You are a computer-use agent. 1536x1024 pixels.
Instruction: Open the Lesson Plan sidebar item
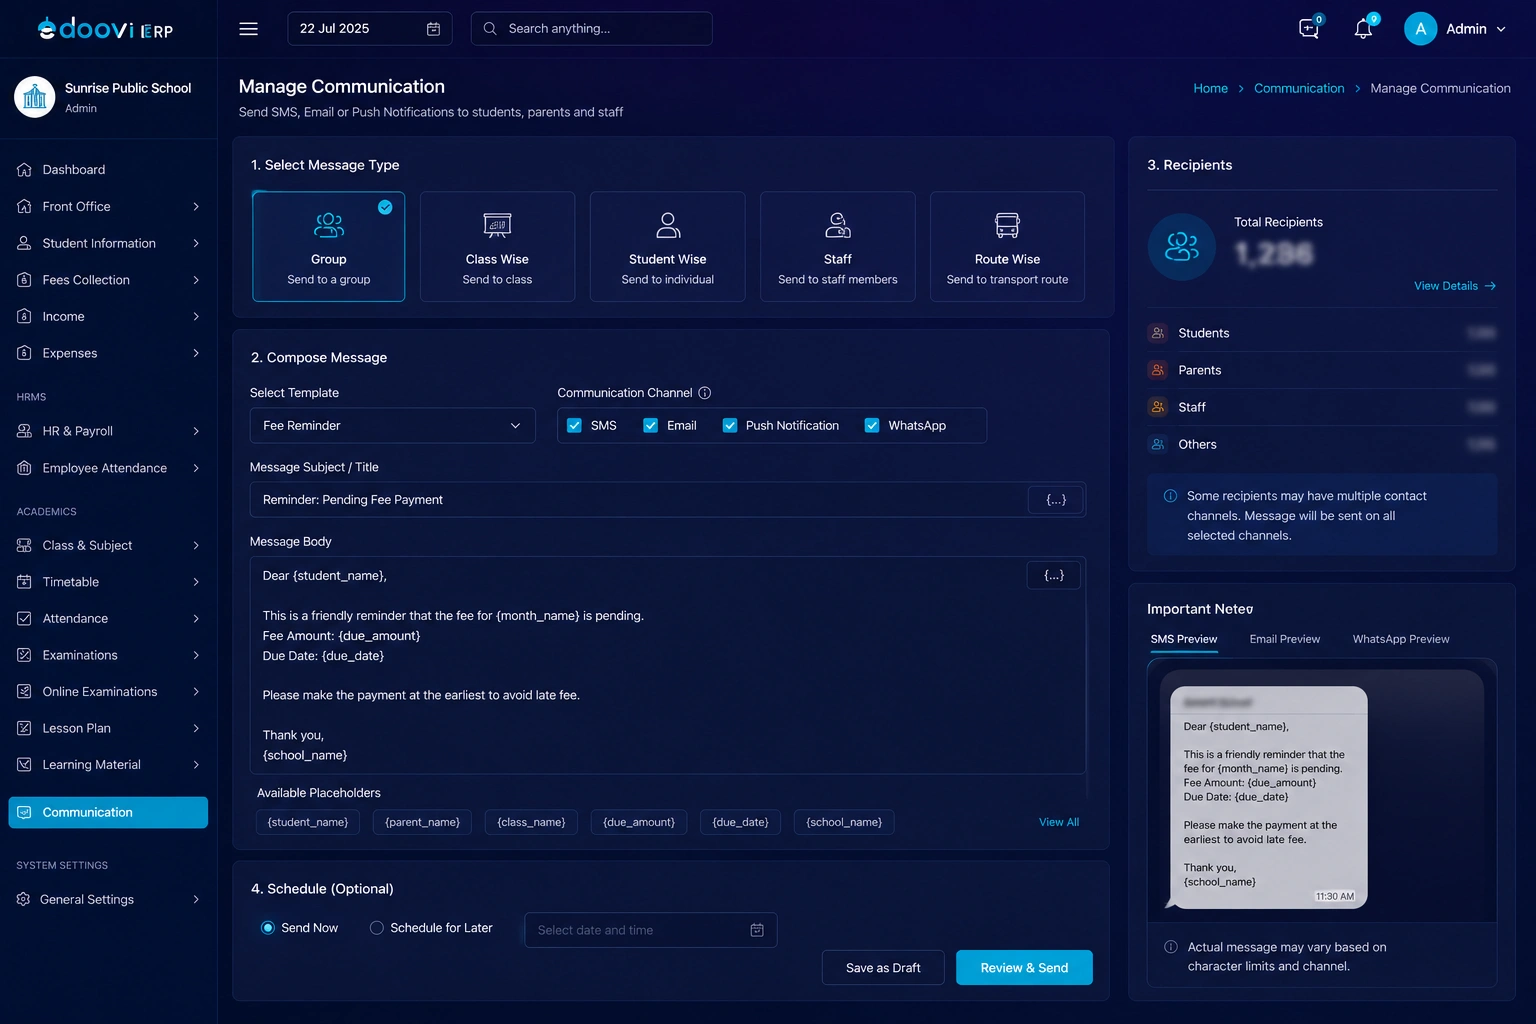click(108, 728)
